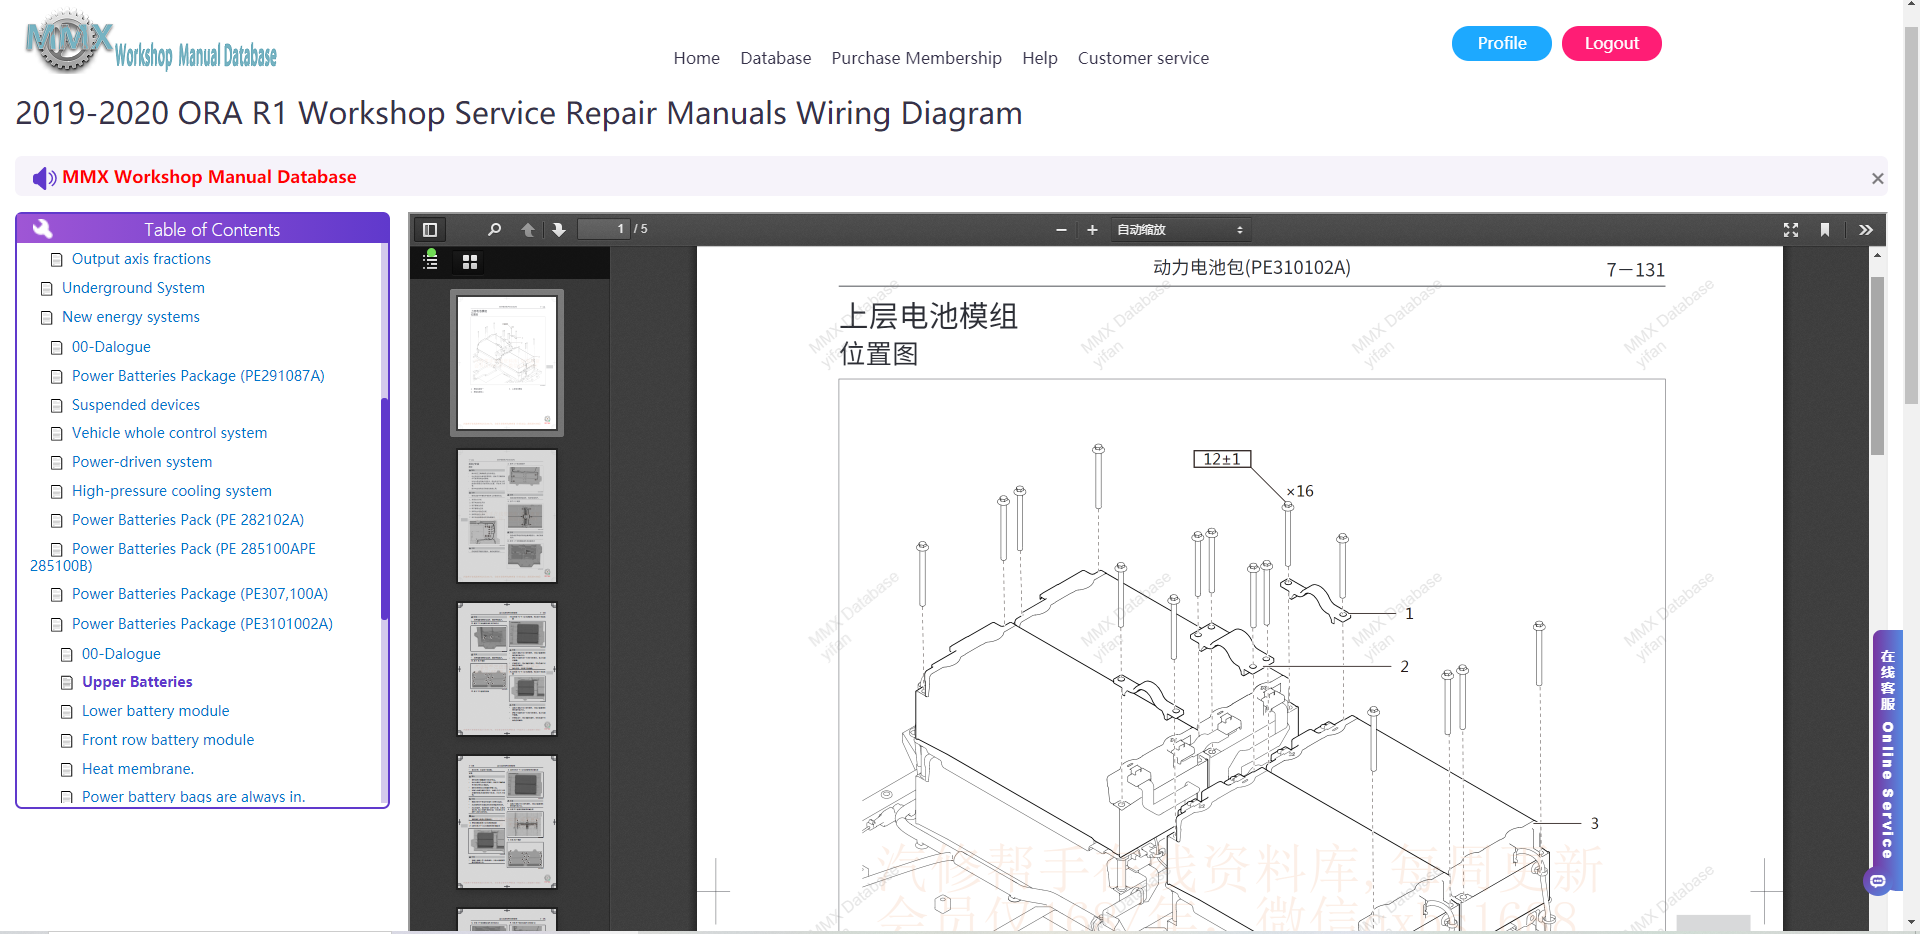The image size is (1920, 934).
Task: Open Power Batteries Package (PE291087A)
Action: (198, 376)
